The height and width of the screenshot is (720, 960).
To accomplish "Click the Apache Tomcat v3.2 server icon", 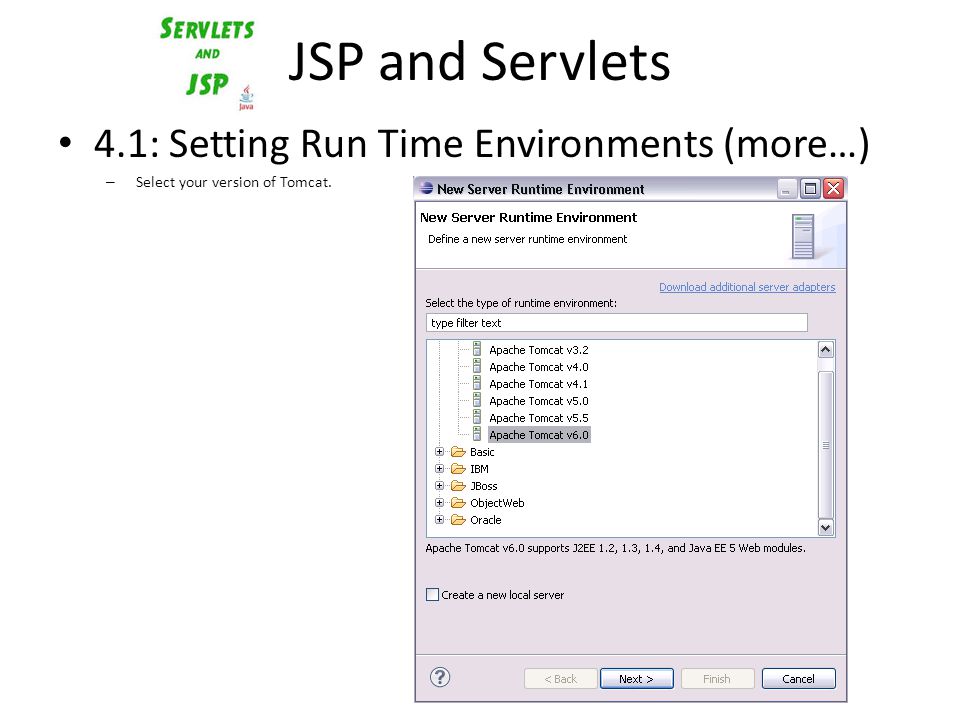I will coord(476,349).
